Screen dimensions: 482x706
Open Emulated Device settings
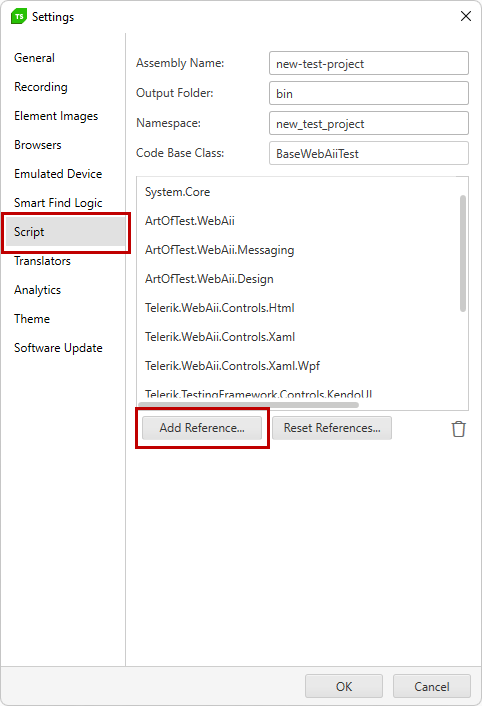[58, 174]
